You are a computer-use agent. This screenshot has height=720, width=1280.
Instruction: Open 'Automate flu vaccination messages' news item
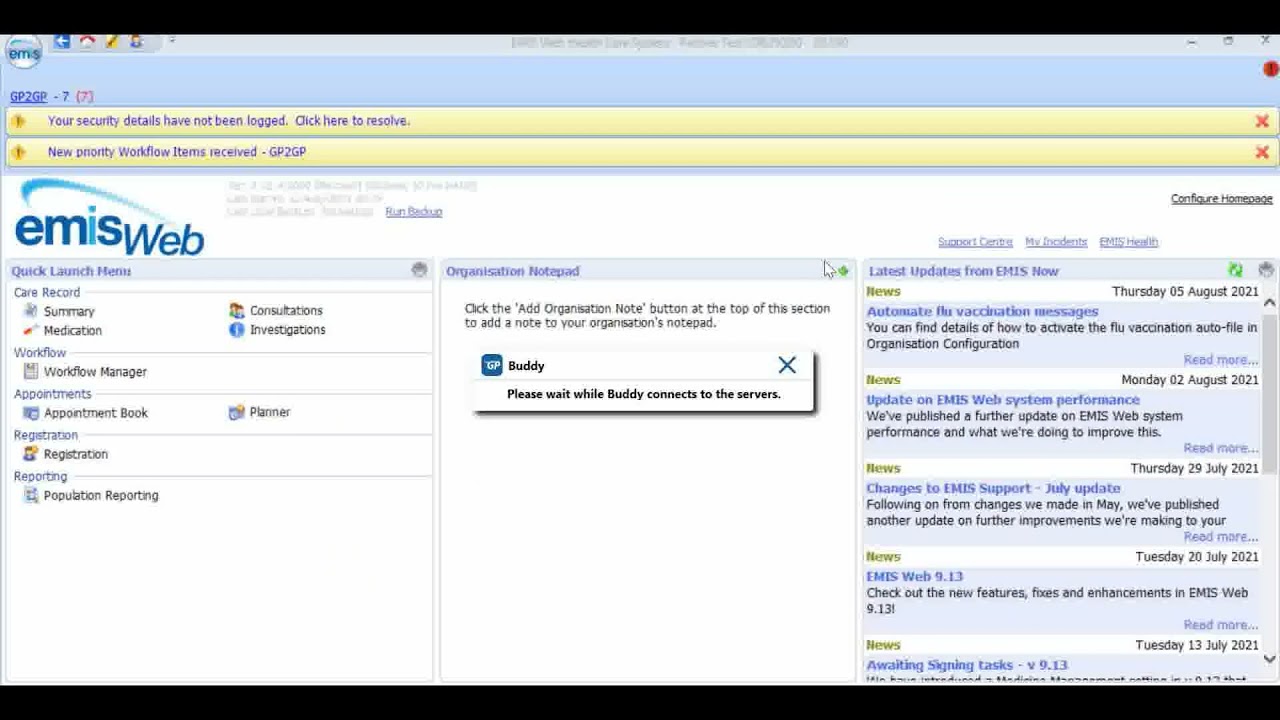tap(982, 311)
